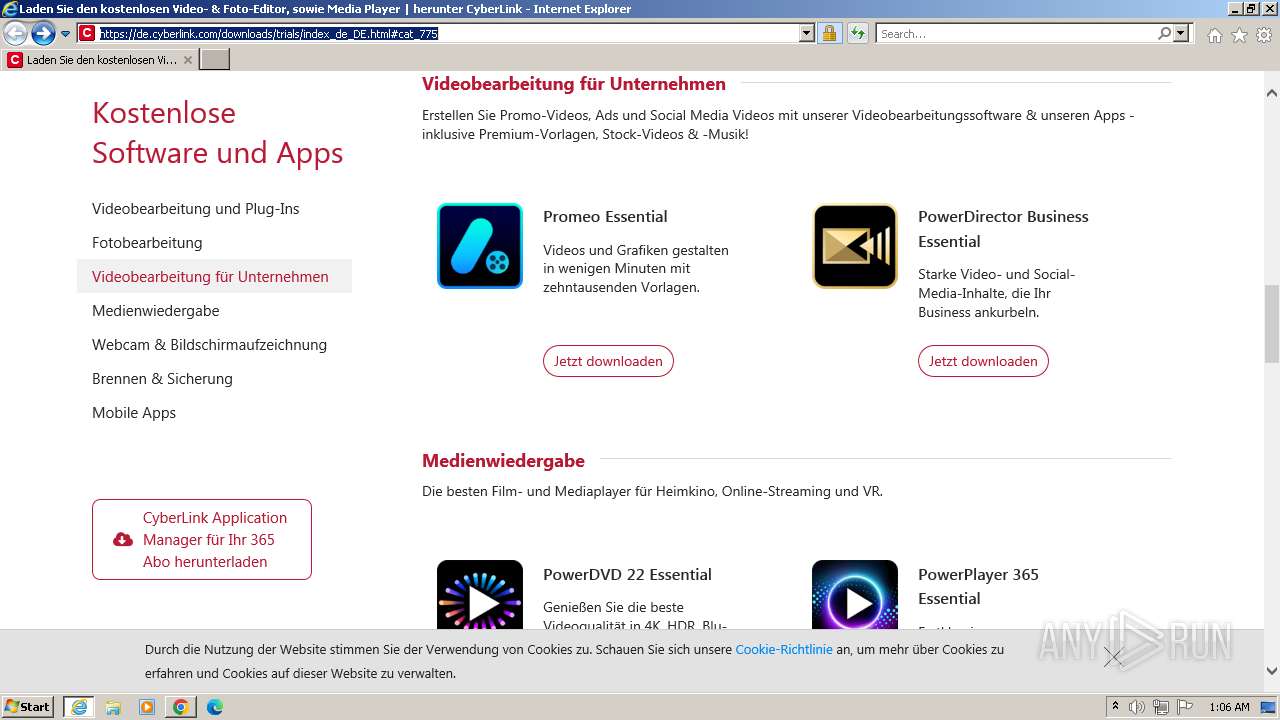Click the Kostenlose Software und Apps heading
Viewport: 1280px width, 720px height.
(x=218, y=132)
